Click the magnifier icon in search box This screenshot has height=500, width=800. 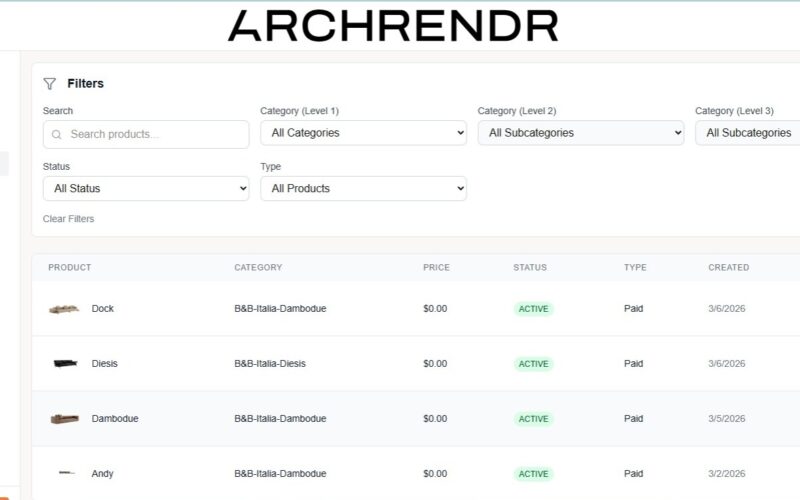click(57, 135)
